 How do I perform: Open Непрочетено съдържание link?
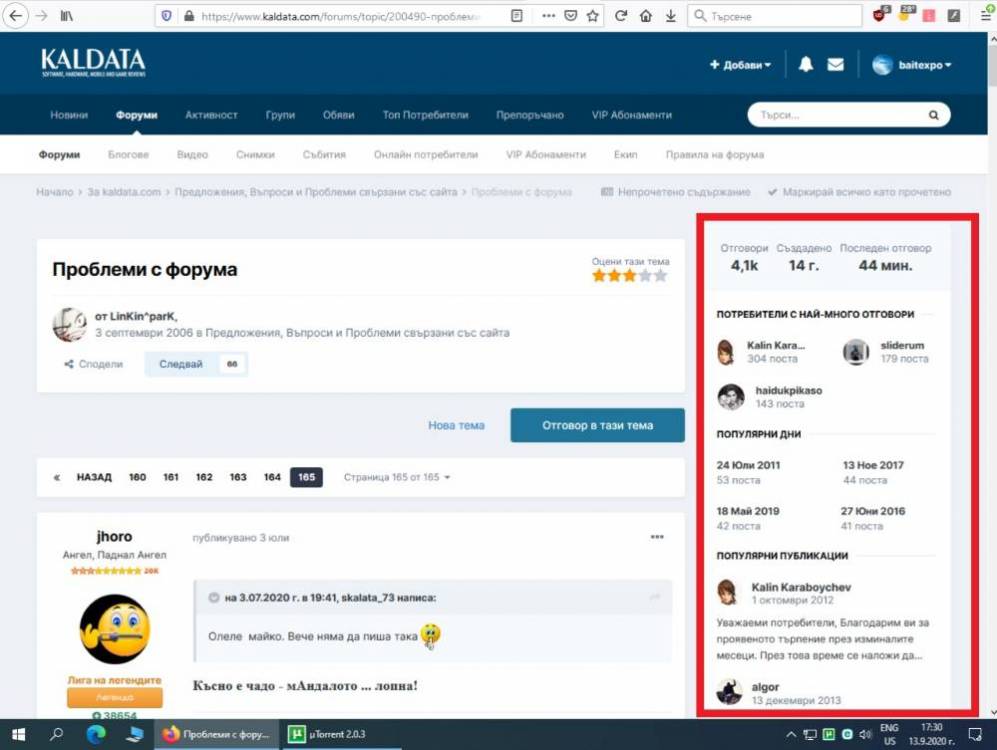click(676, 192)
